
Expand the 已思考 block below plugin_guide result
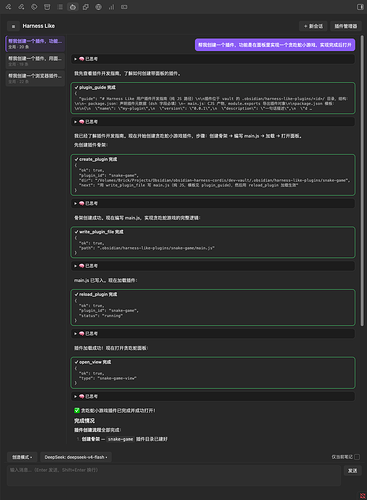pyautogui.click(x=213, y=122)
